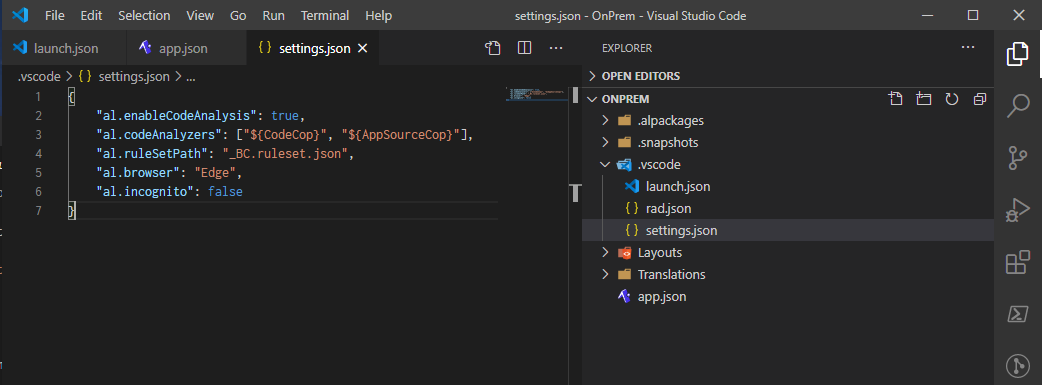Click the editor minimap preview
The width and height of the screenshot is (1042, 385).
[536, 94]
